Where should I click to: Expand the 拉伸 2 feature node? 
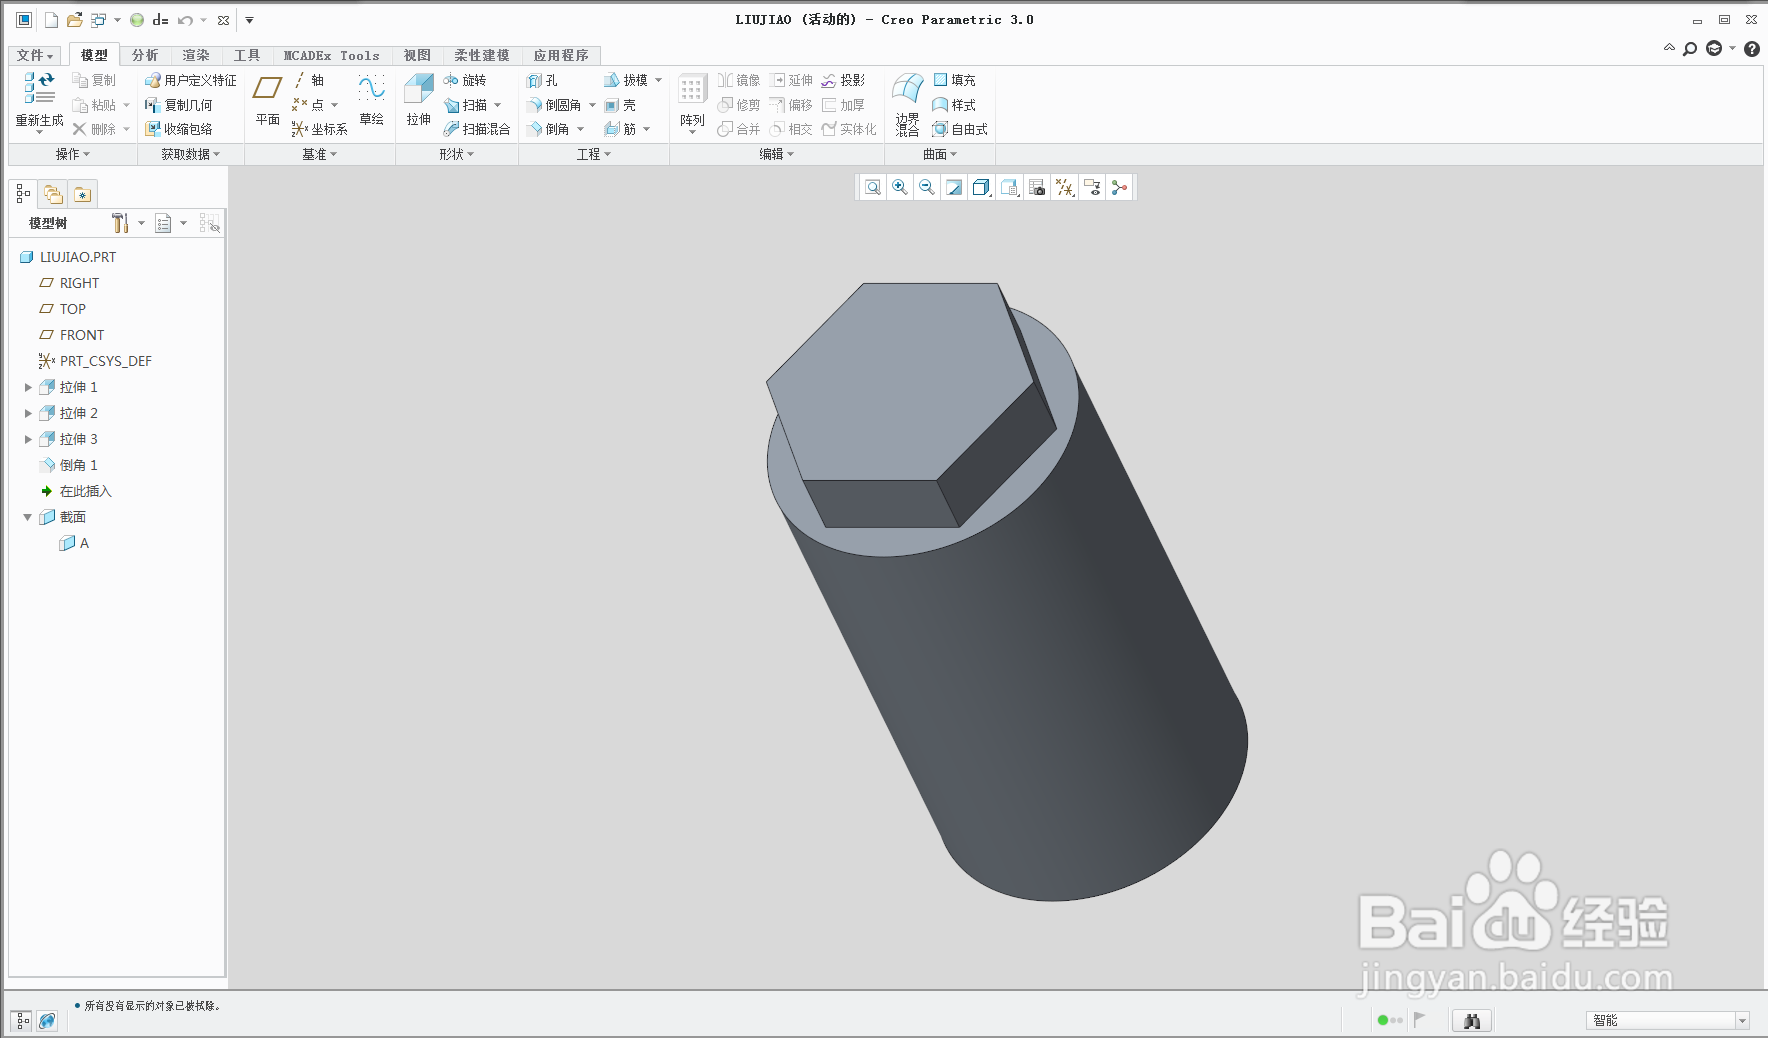pos(28,413)
